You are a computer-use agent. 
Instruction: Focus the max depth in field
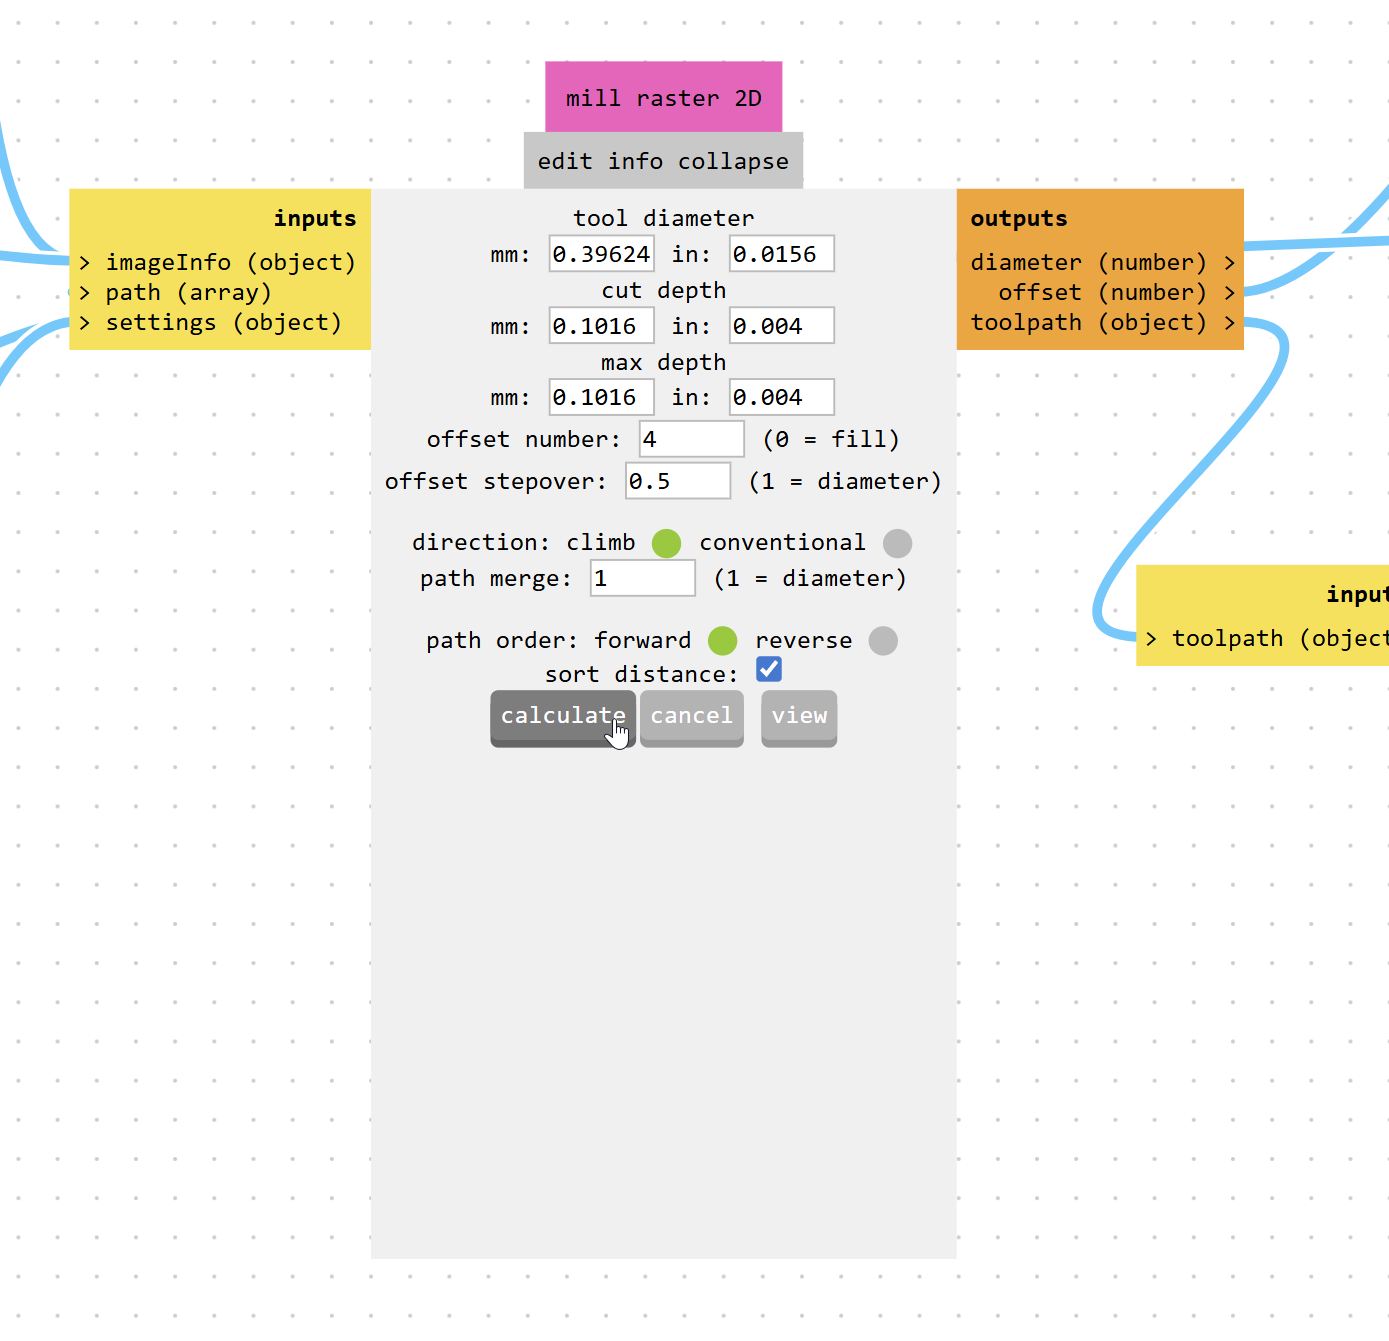(782, 397)
